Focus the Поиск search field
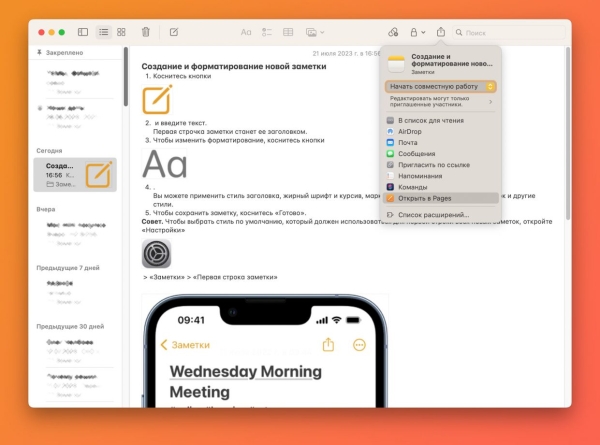Screen dimensions: 600x445 509,33
